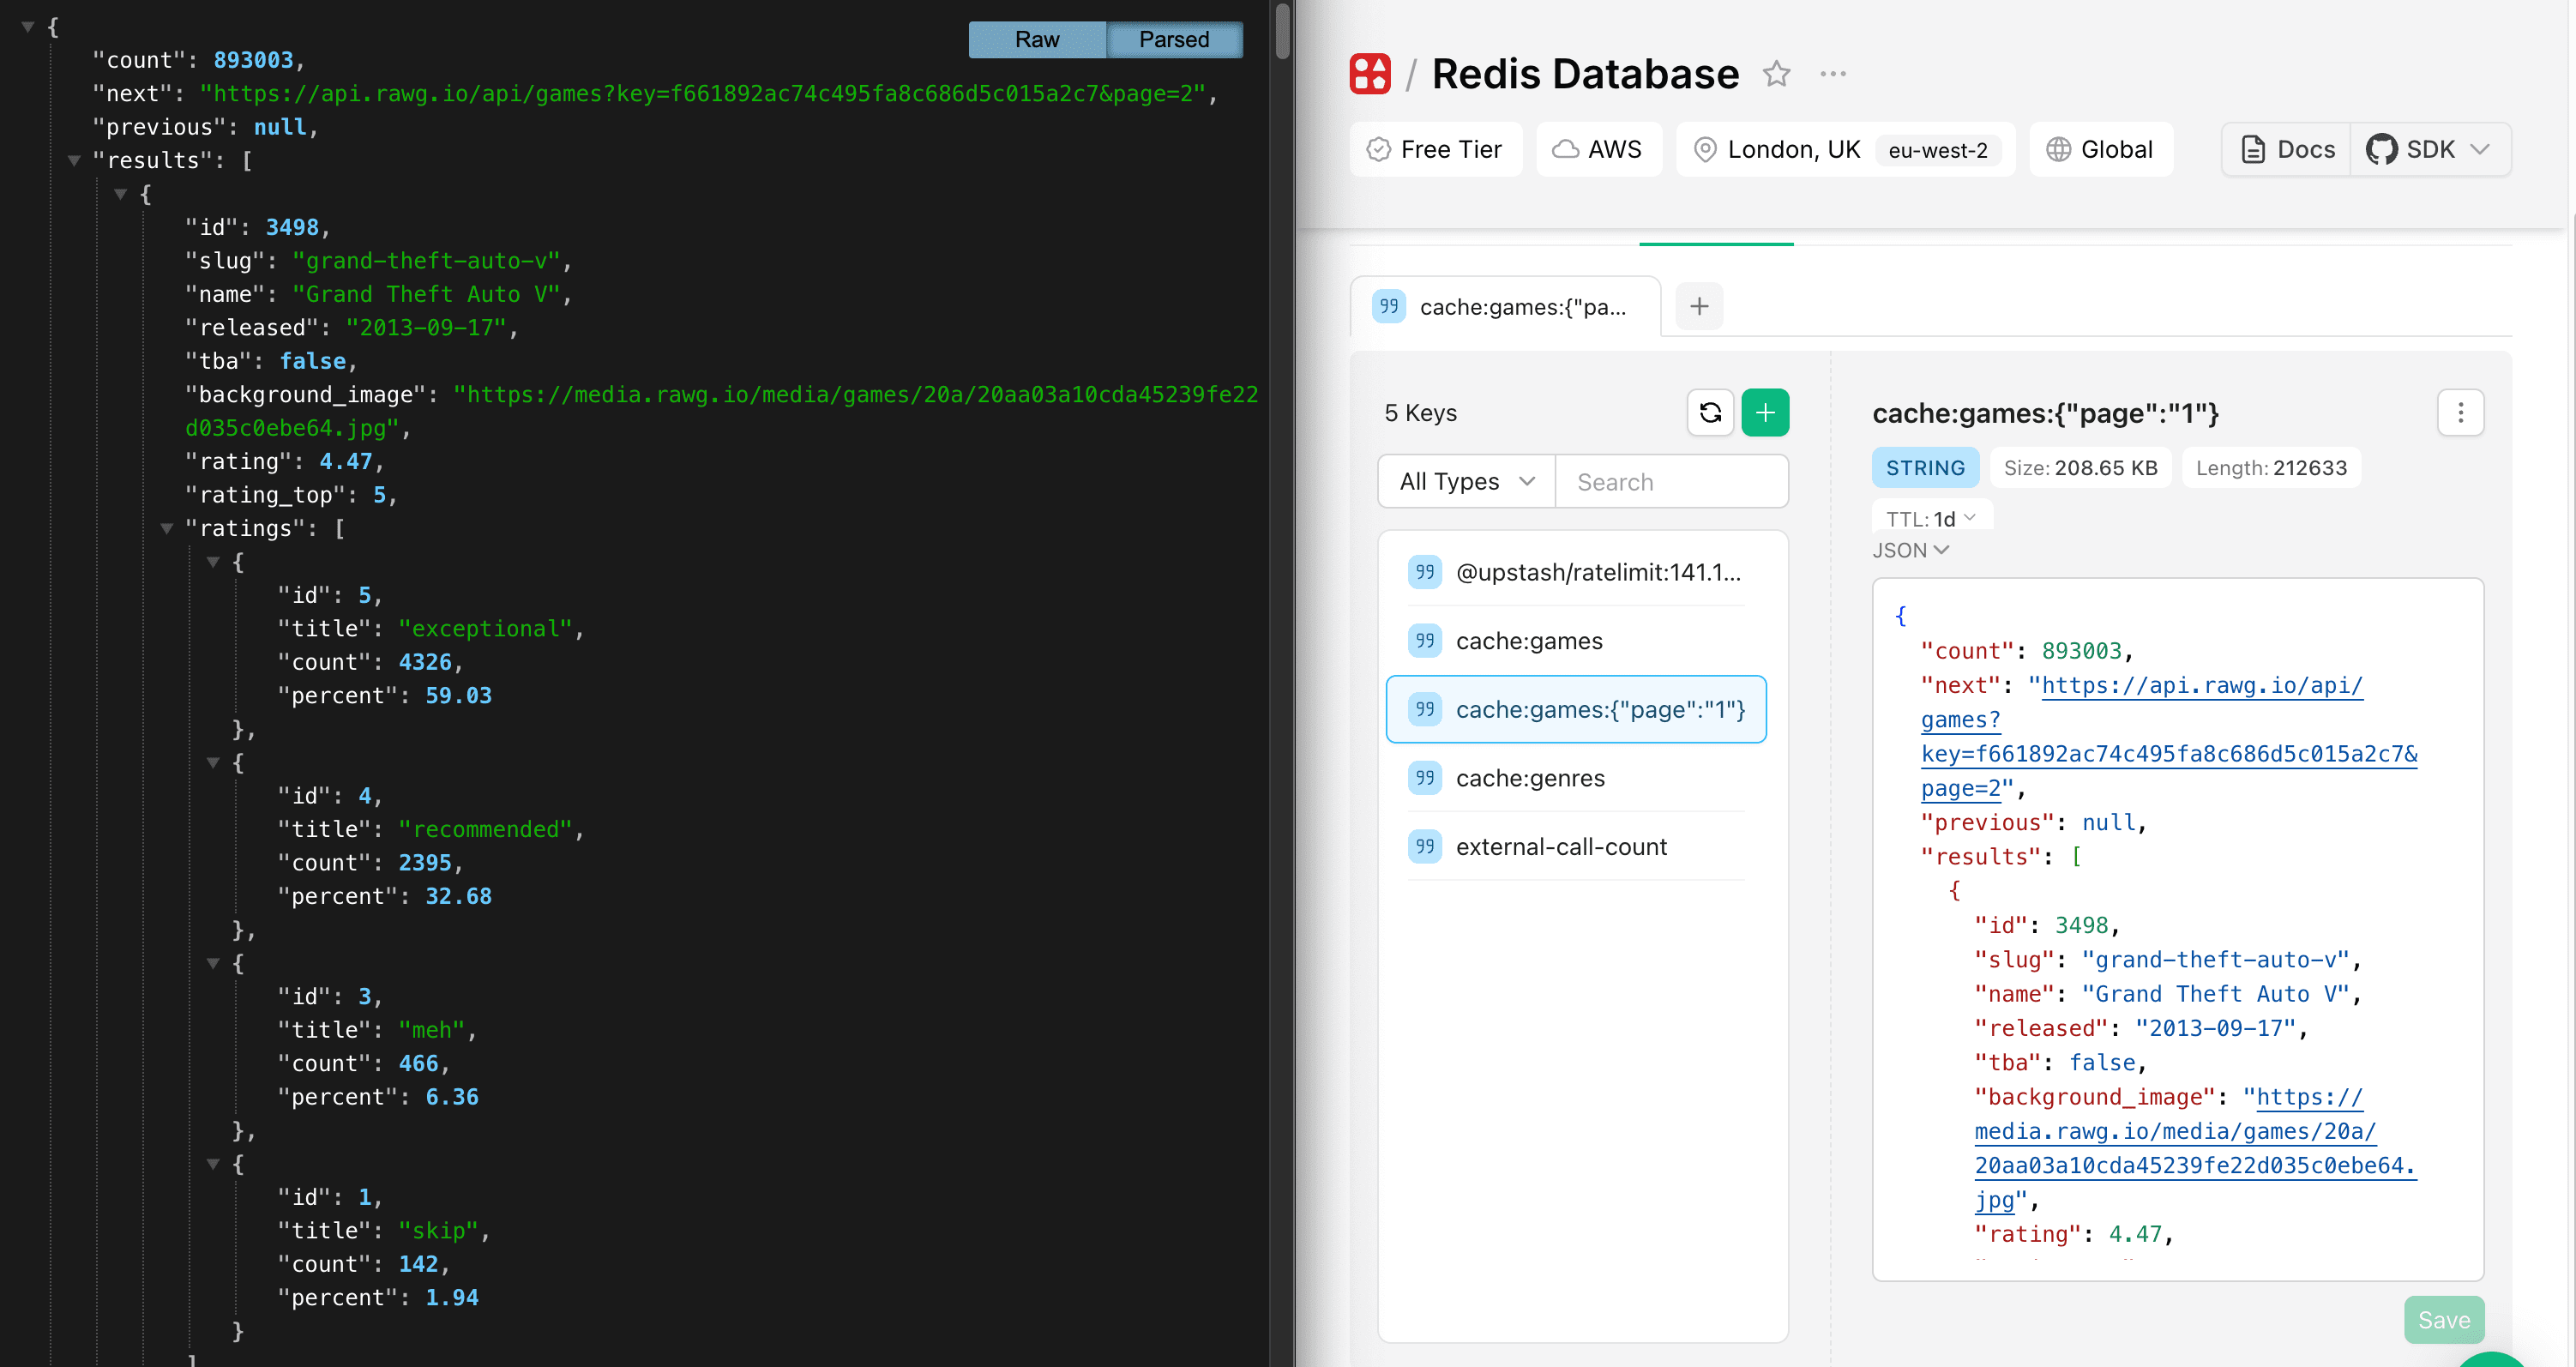
Task: Open the Docs link
Action: pos(2287,150)
